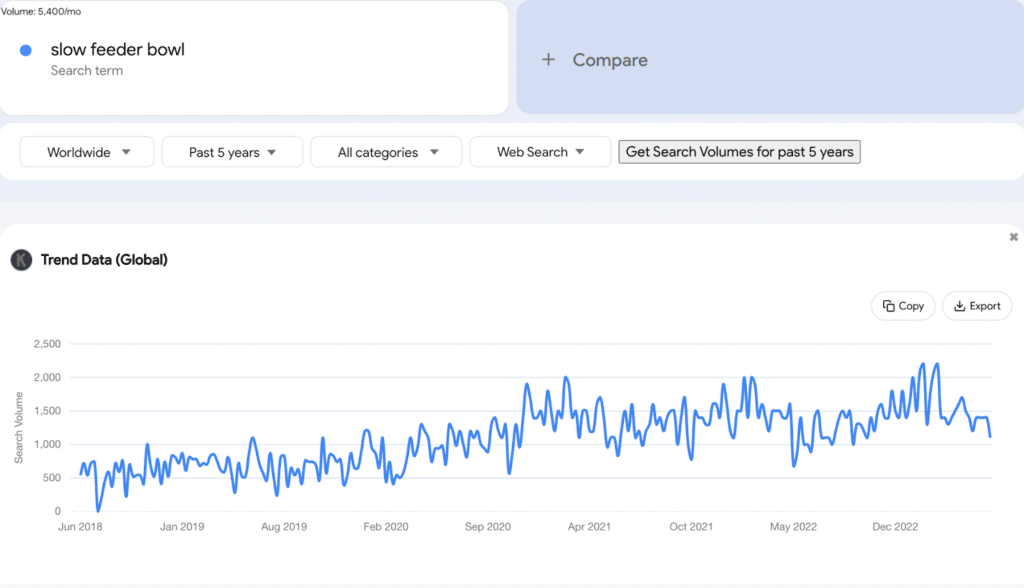Image resolution: width=1024 pixels, height=588 pixels.
Task: Click the Volume: 5,400/mo label
Action: (41, 10)
